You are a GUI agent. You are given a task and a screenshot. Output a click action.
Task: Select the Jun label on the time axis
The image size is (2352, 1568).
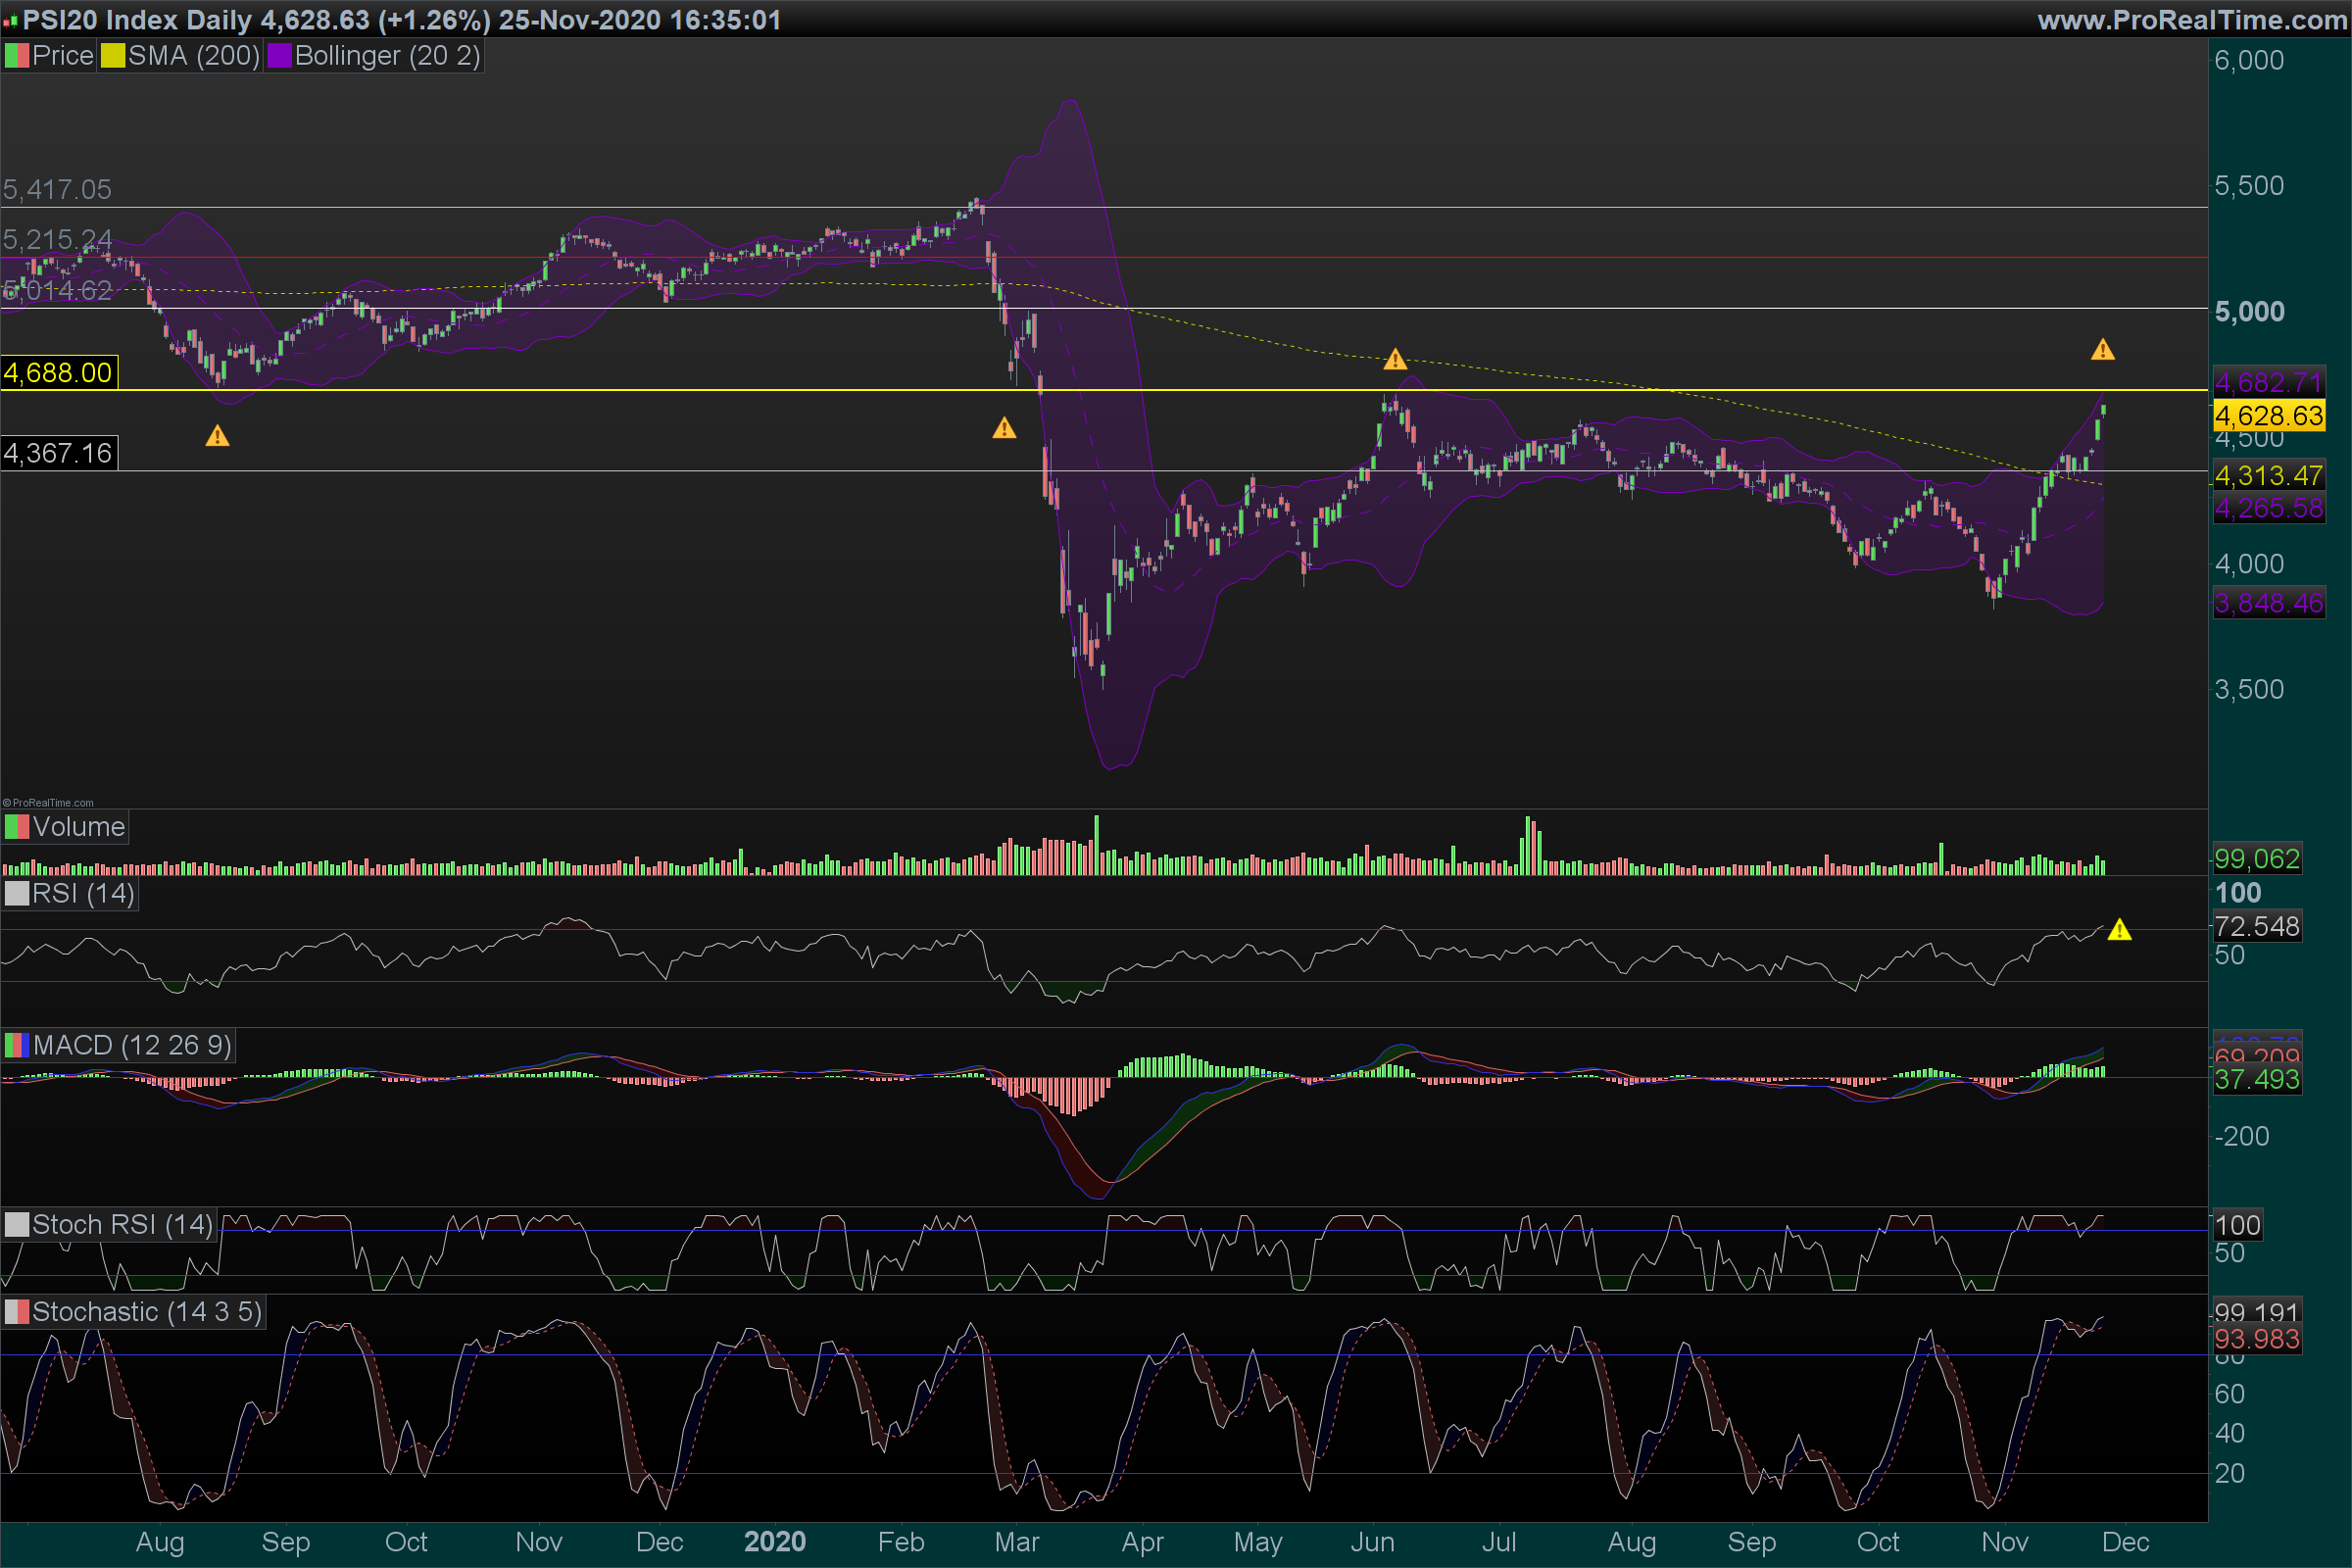click(x=1372, y=1542)
